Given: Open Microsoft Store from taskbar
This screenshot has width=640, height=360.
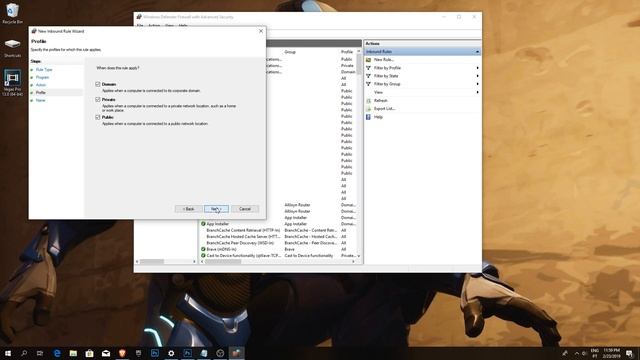Looking at the screenshot, I should (x=89, y=353).
